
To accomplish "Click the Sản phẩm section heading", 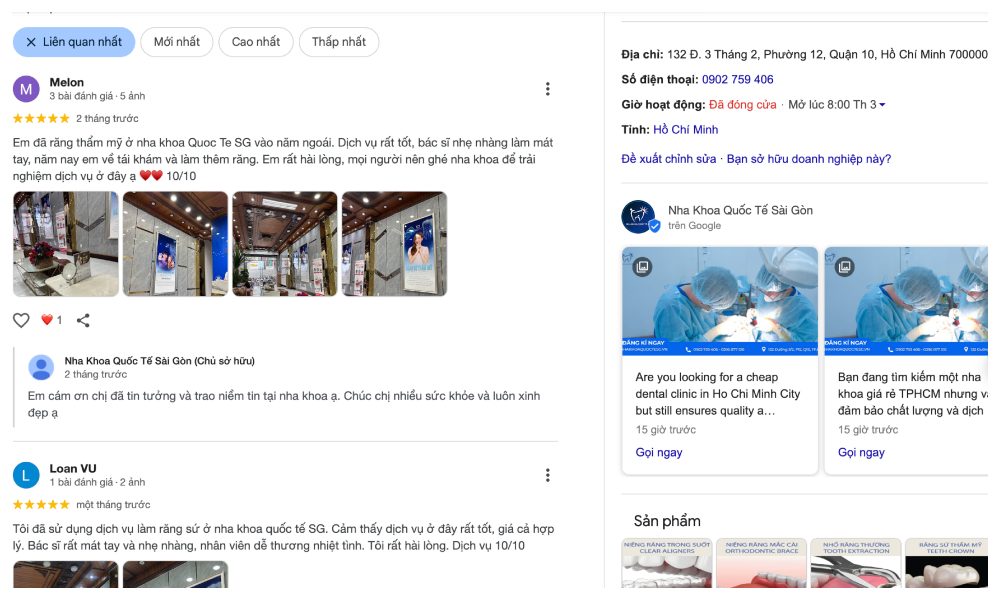I will [667, 521].
